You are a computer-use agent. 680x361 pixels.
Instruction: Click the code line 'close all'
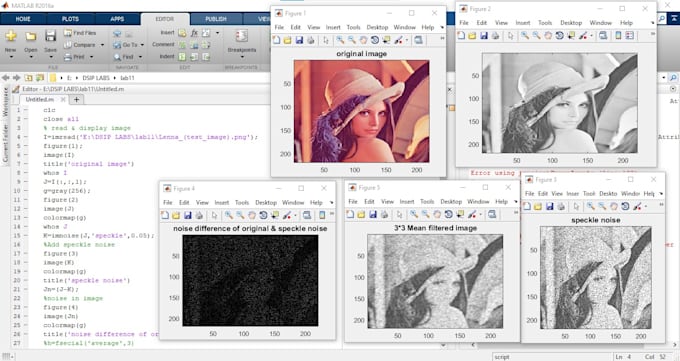61,119
